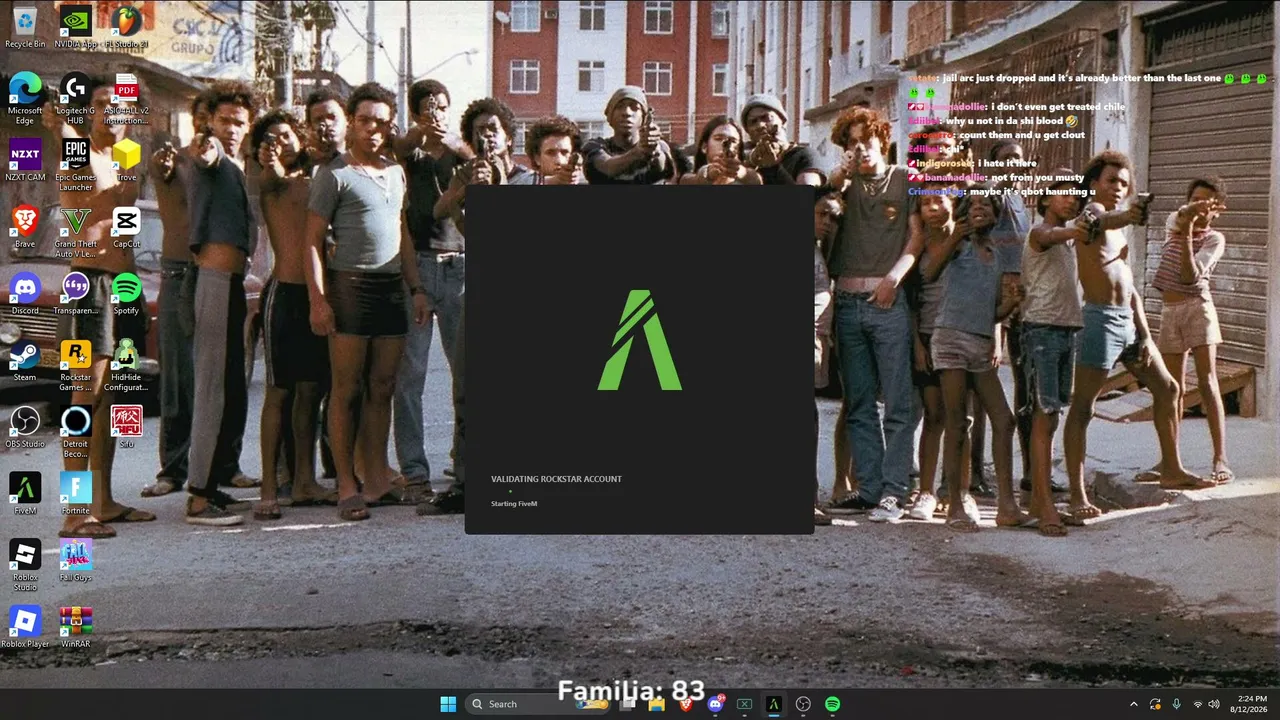Click the microphone tray icon

[x=1176, y=704]
